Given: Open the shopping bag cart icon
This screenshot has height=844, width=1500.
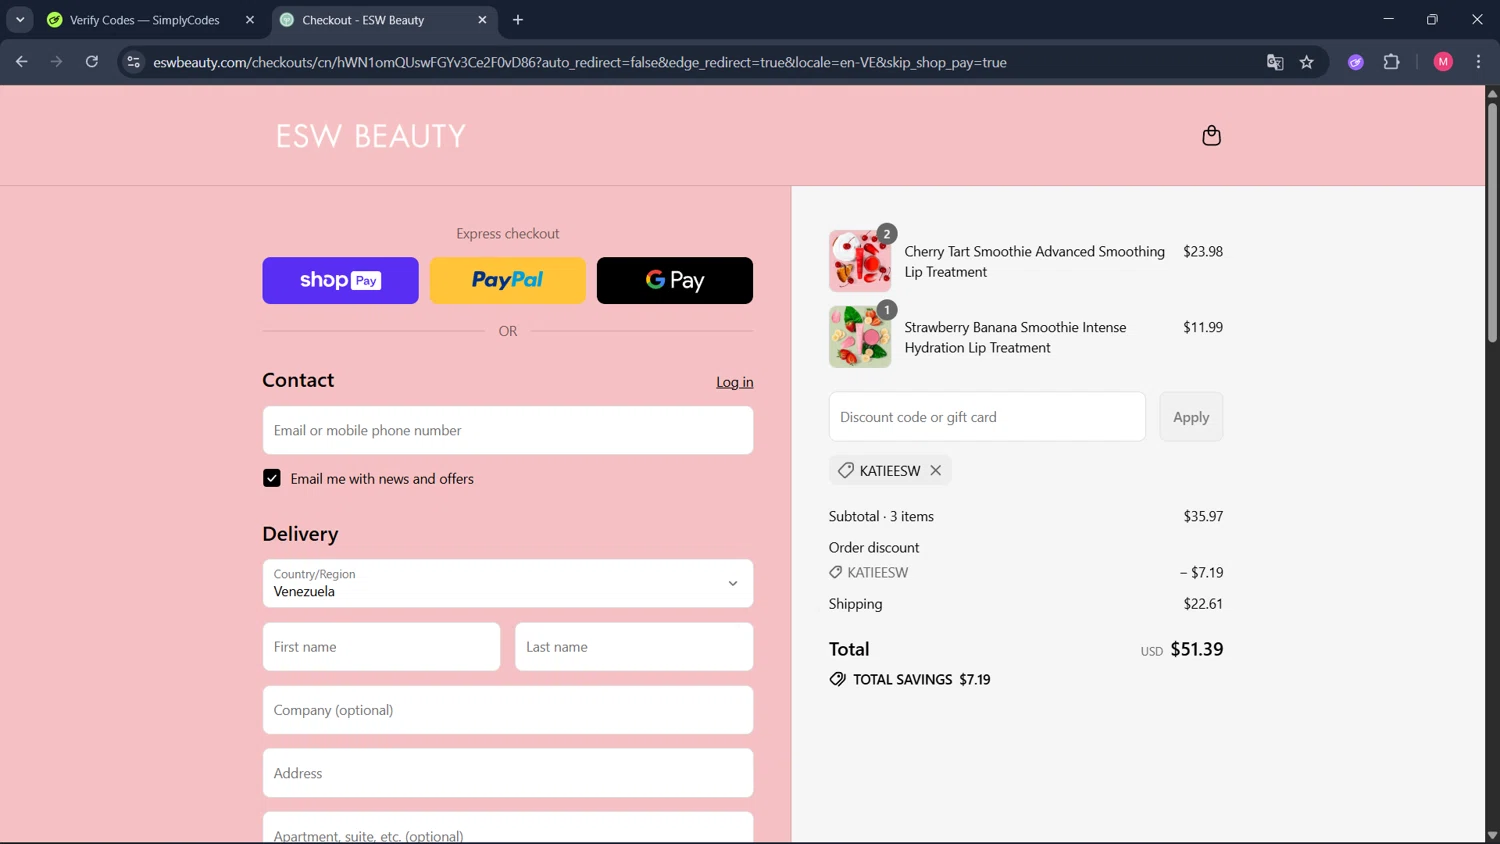Looking at the screenshot, I should tap(1211, 135).
